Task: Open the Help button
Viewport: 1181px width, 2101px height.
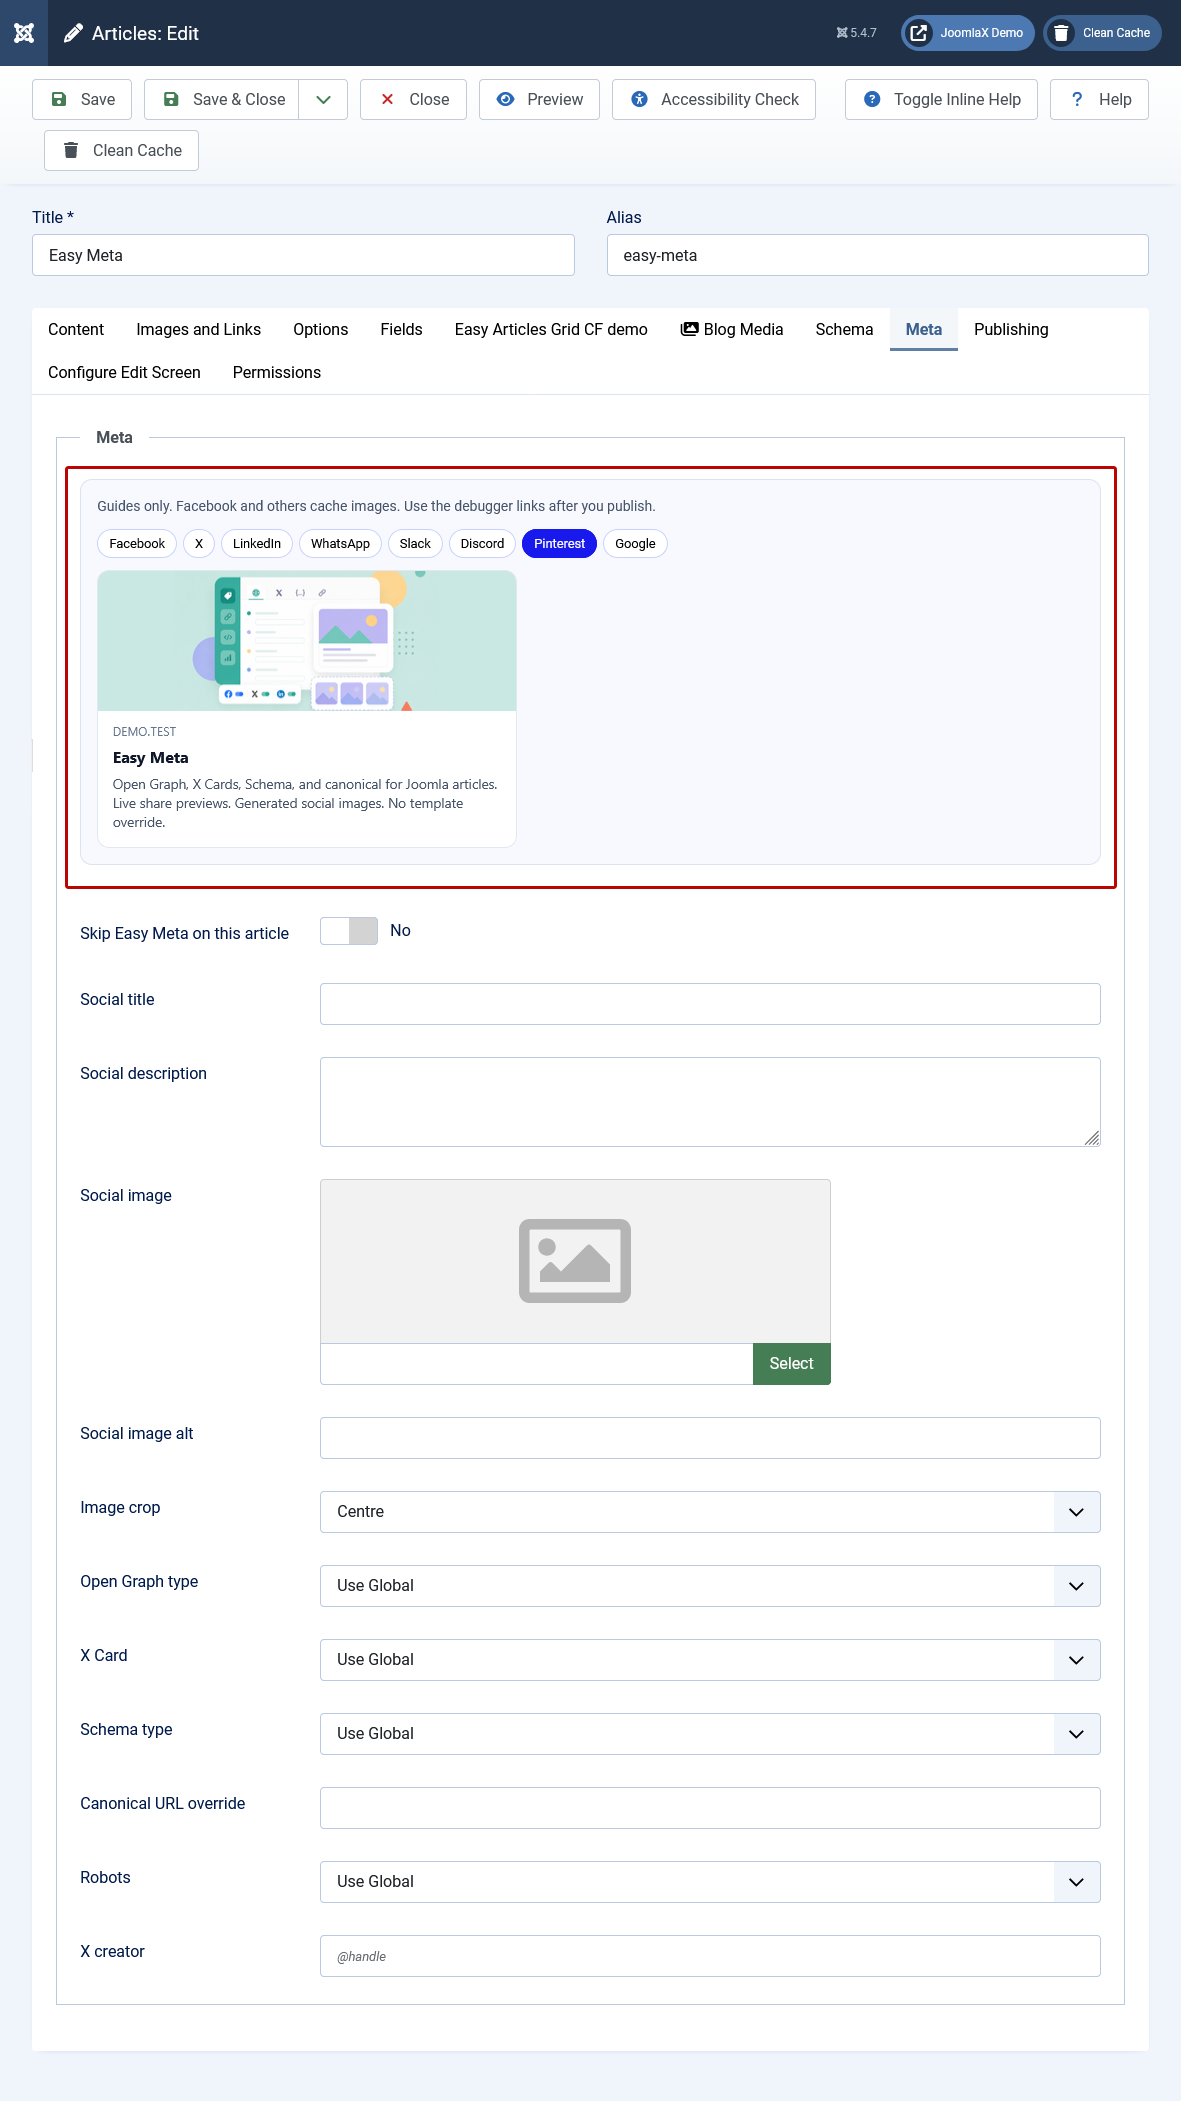Action: 1099,100
